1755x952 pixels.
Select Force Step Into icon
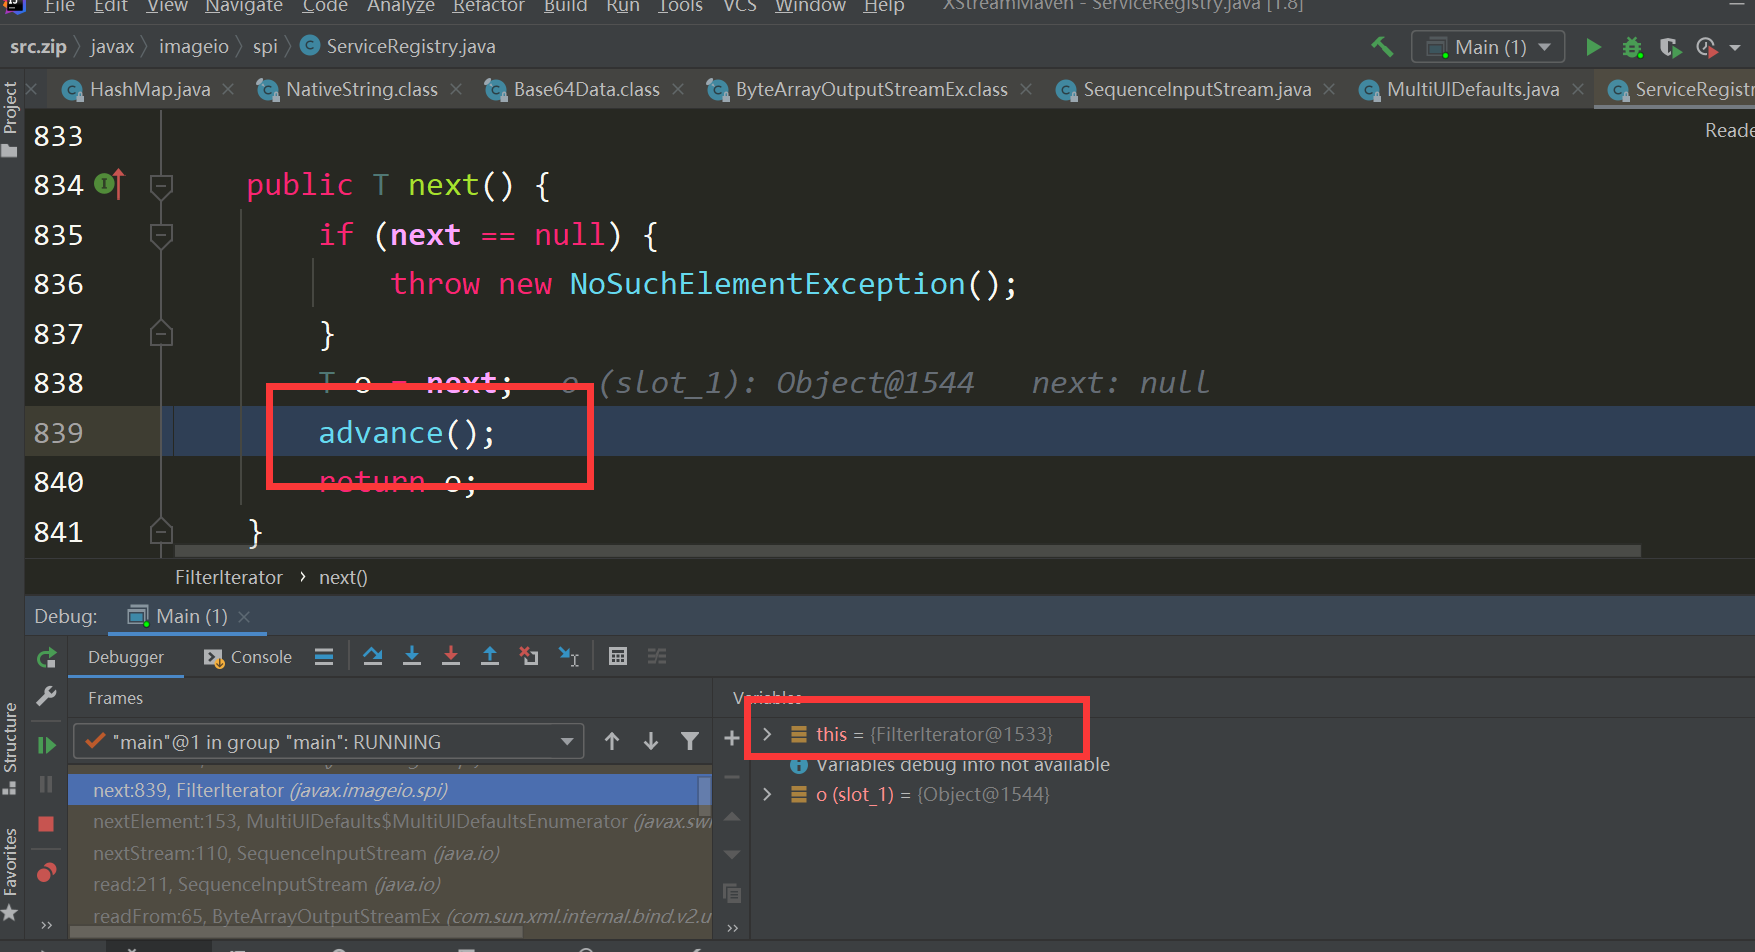coord(451,655)
